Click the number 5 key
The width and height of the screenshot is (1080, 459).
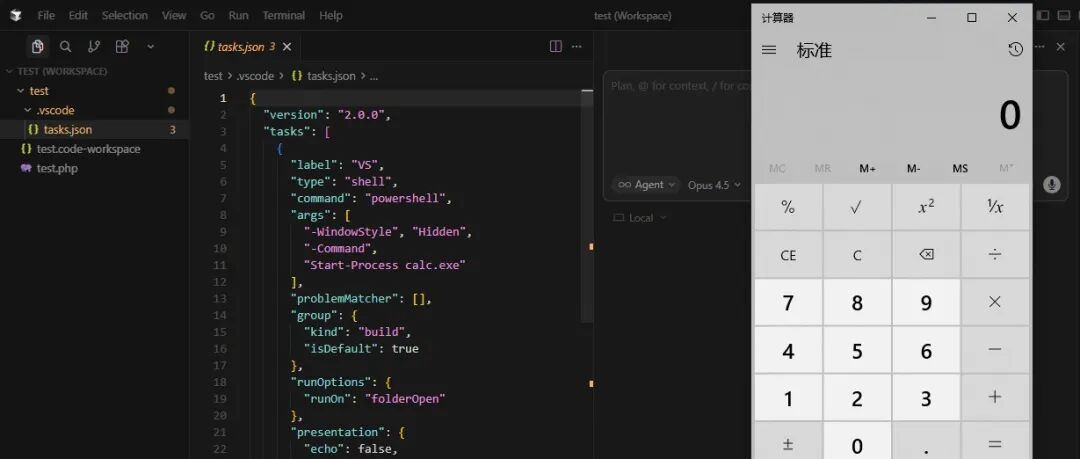click(x=857, y=350)
